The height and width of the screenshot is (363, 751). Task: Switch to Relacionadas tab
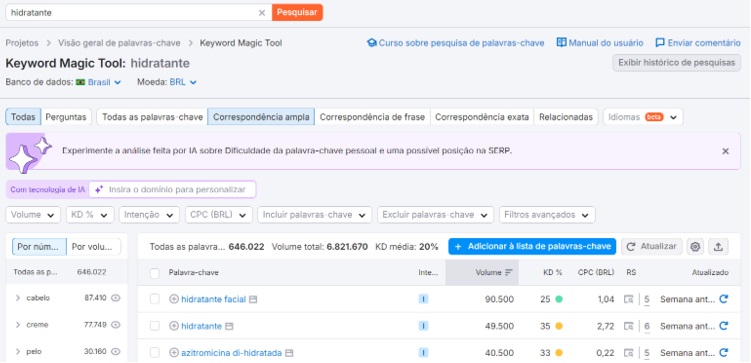click(x=566, y=117)
